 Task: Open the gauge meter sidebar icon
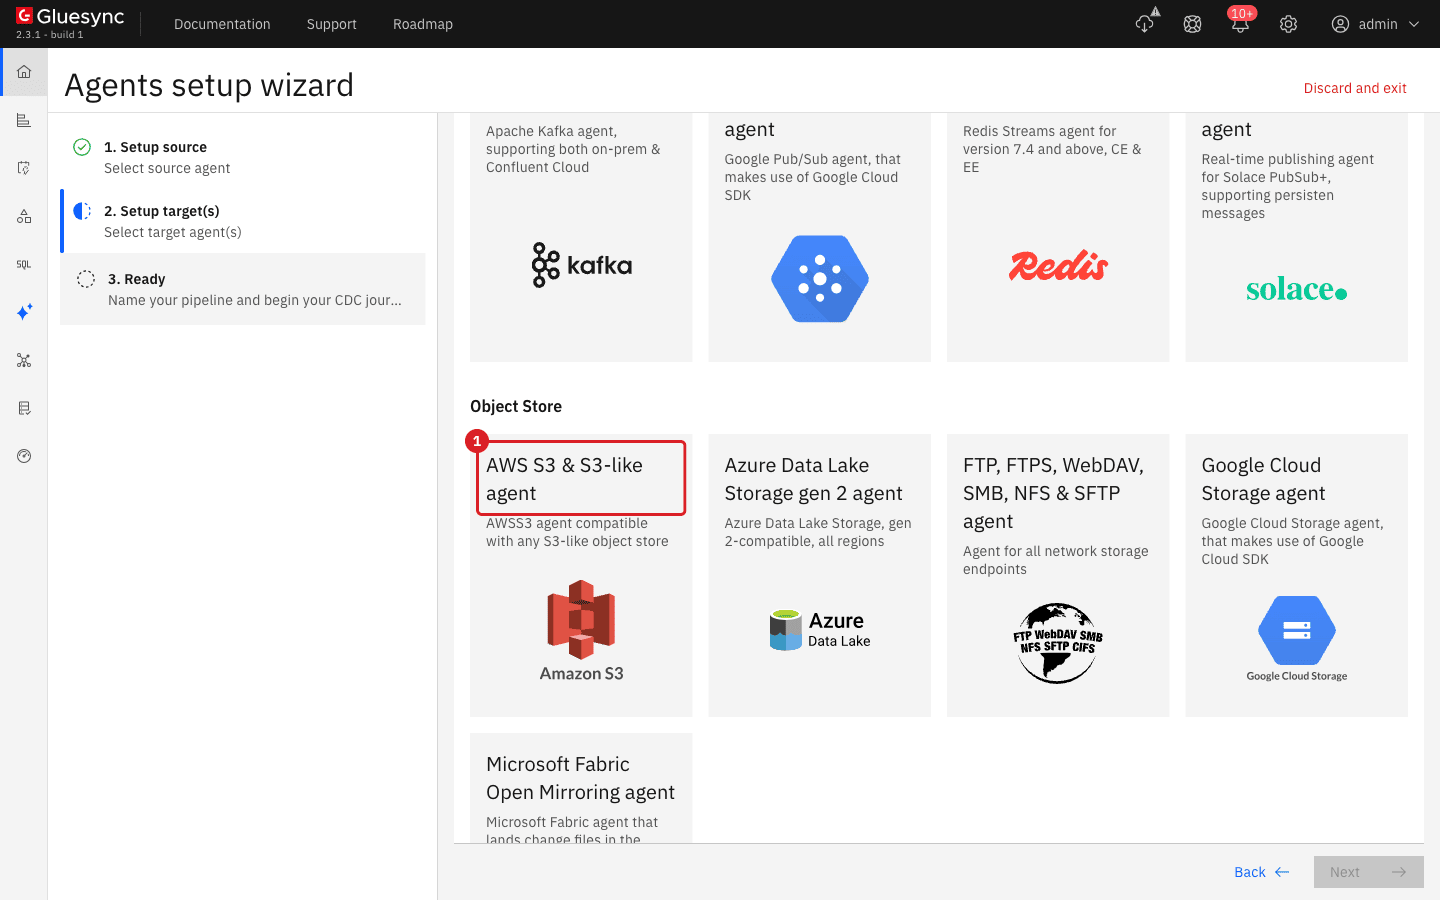(x=24, y=456)
